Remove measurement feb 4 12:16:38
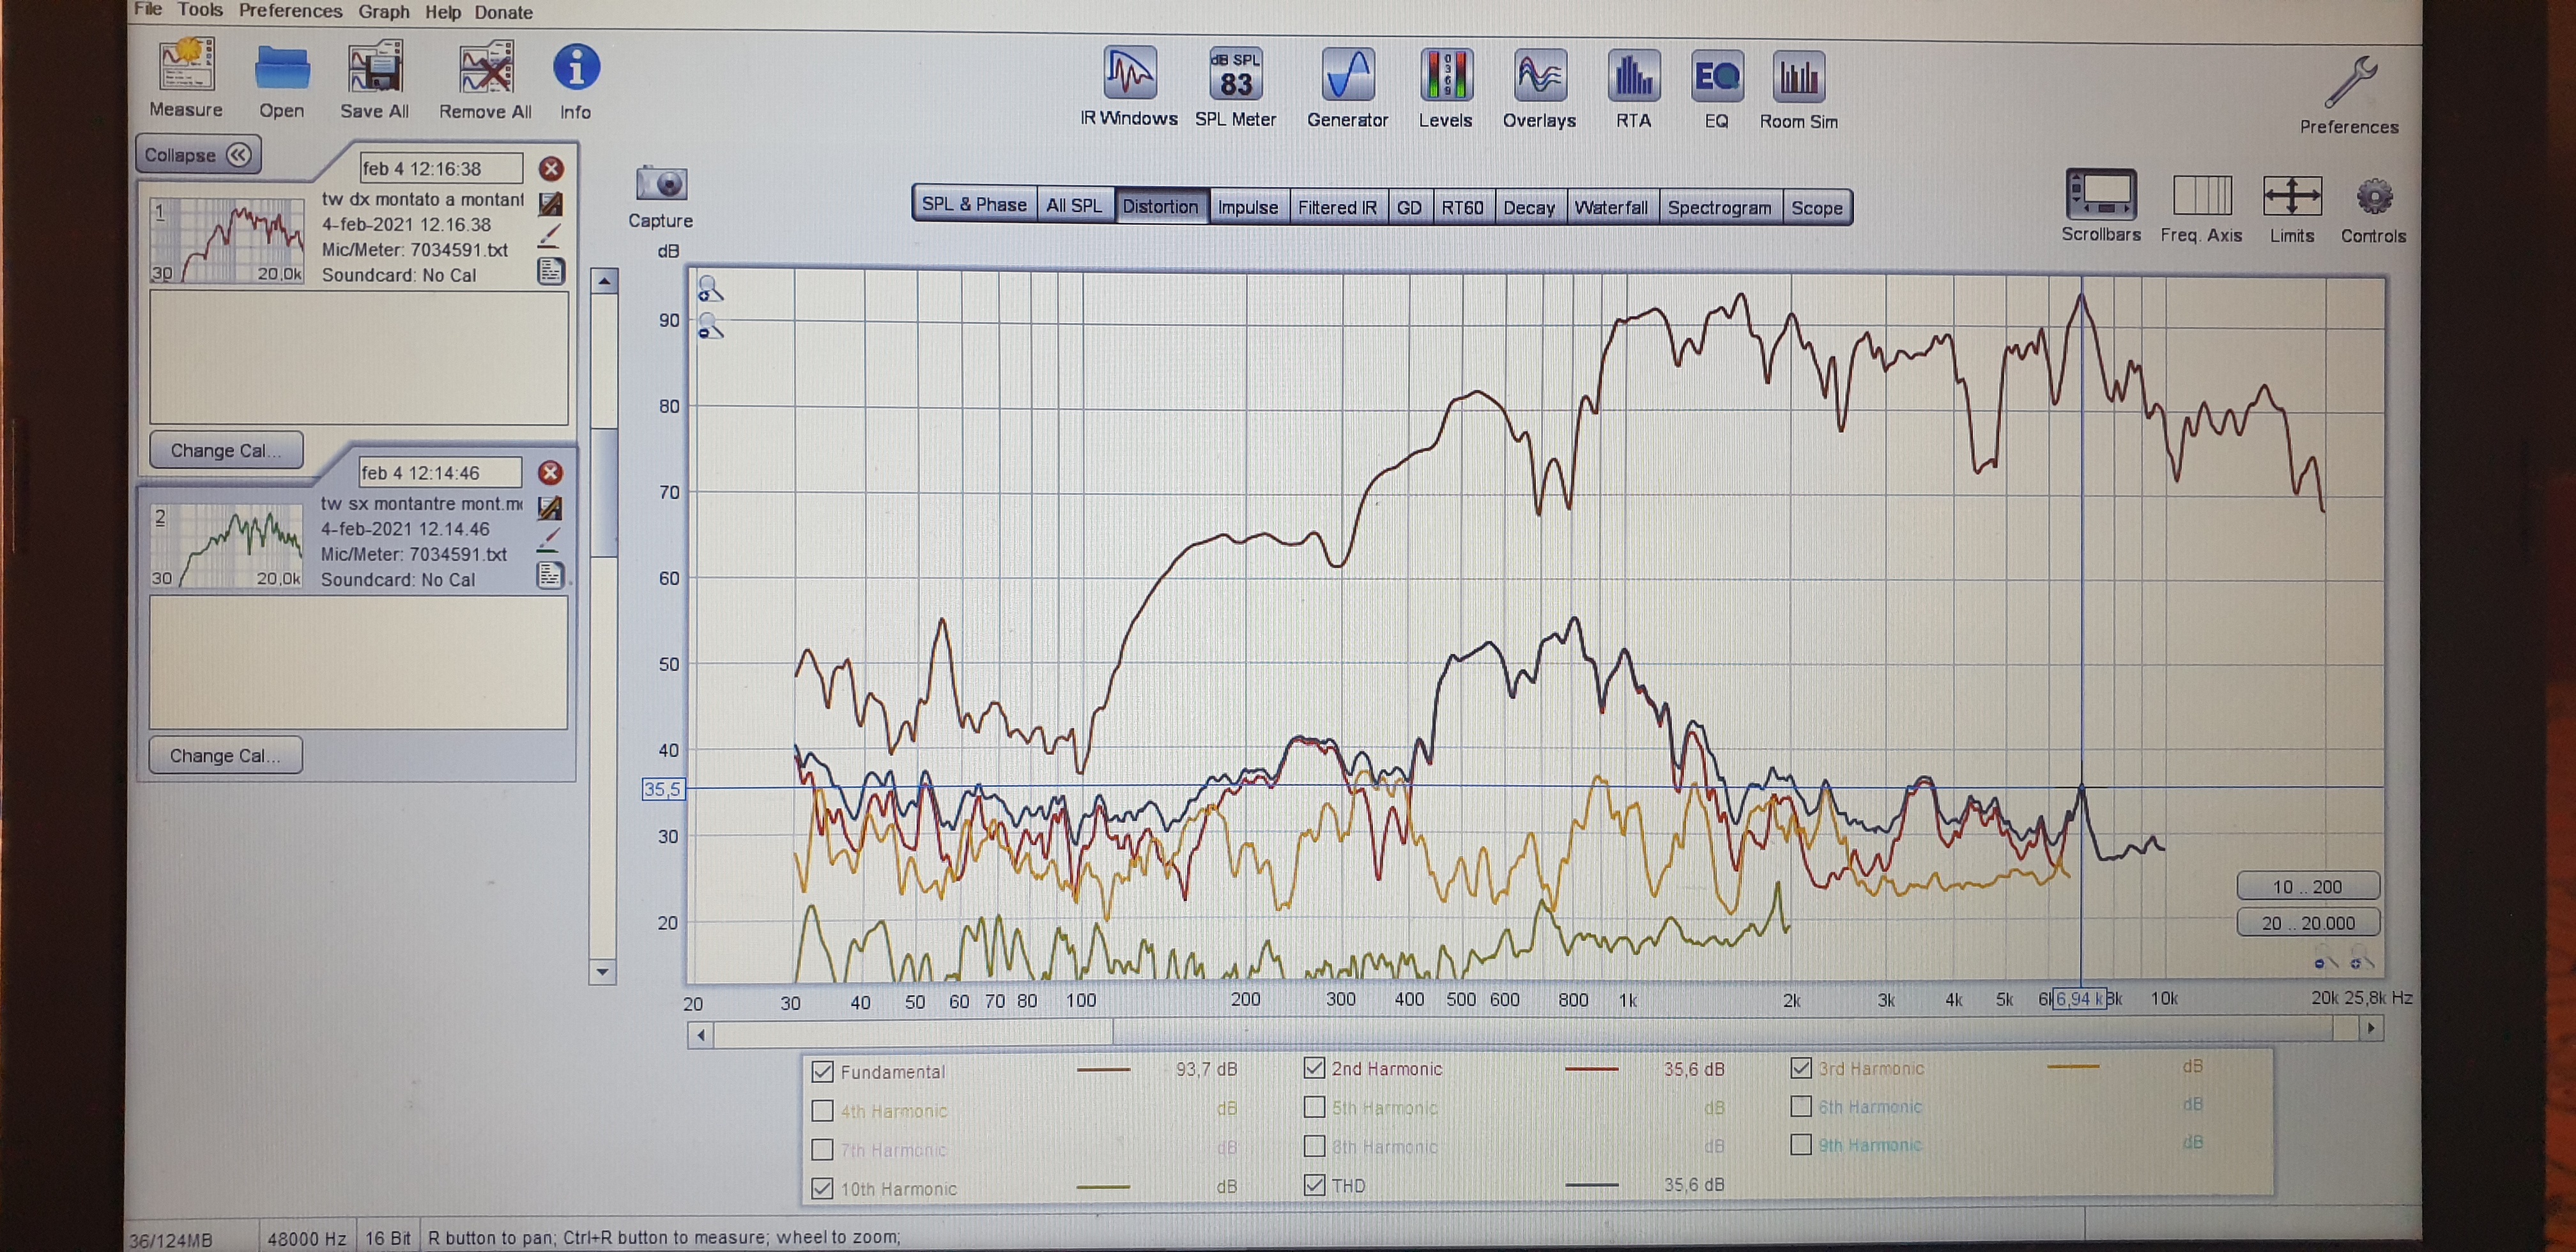2576x1252 pixels. pyautogui.click(x=551, y=168)
